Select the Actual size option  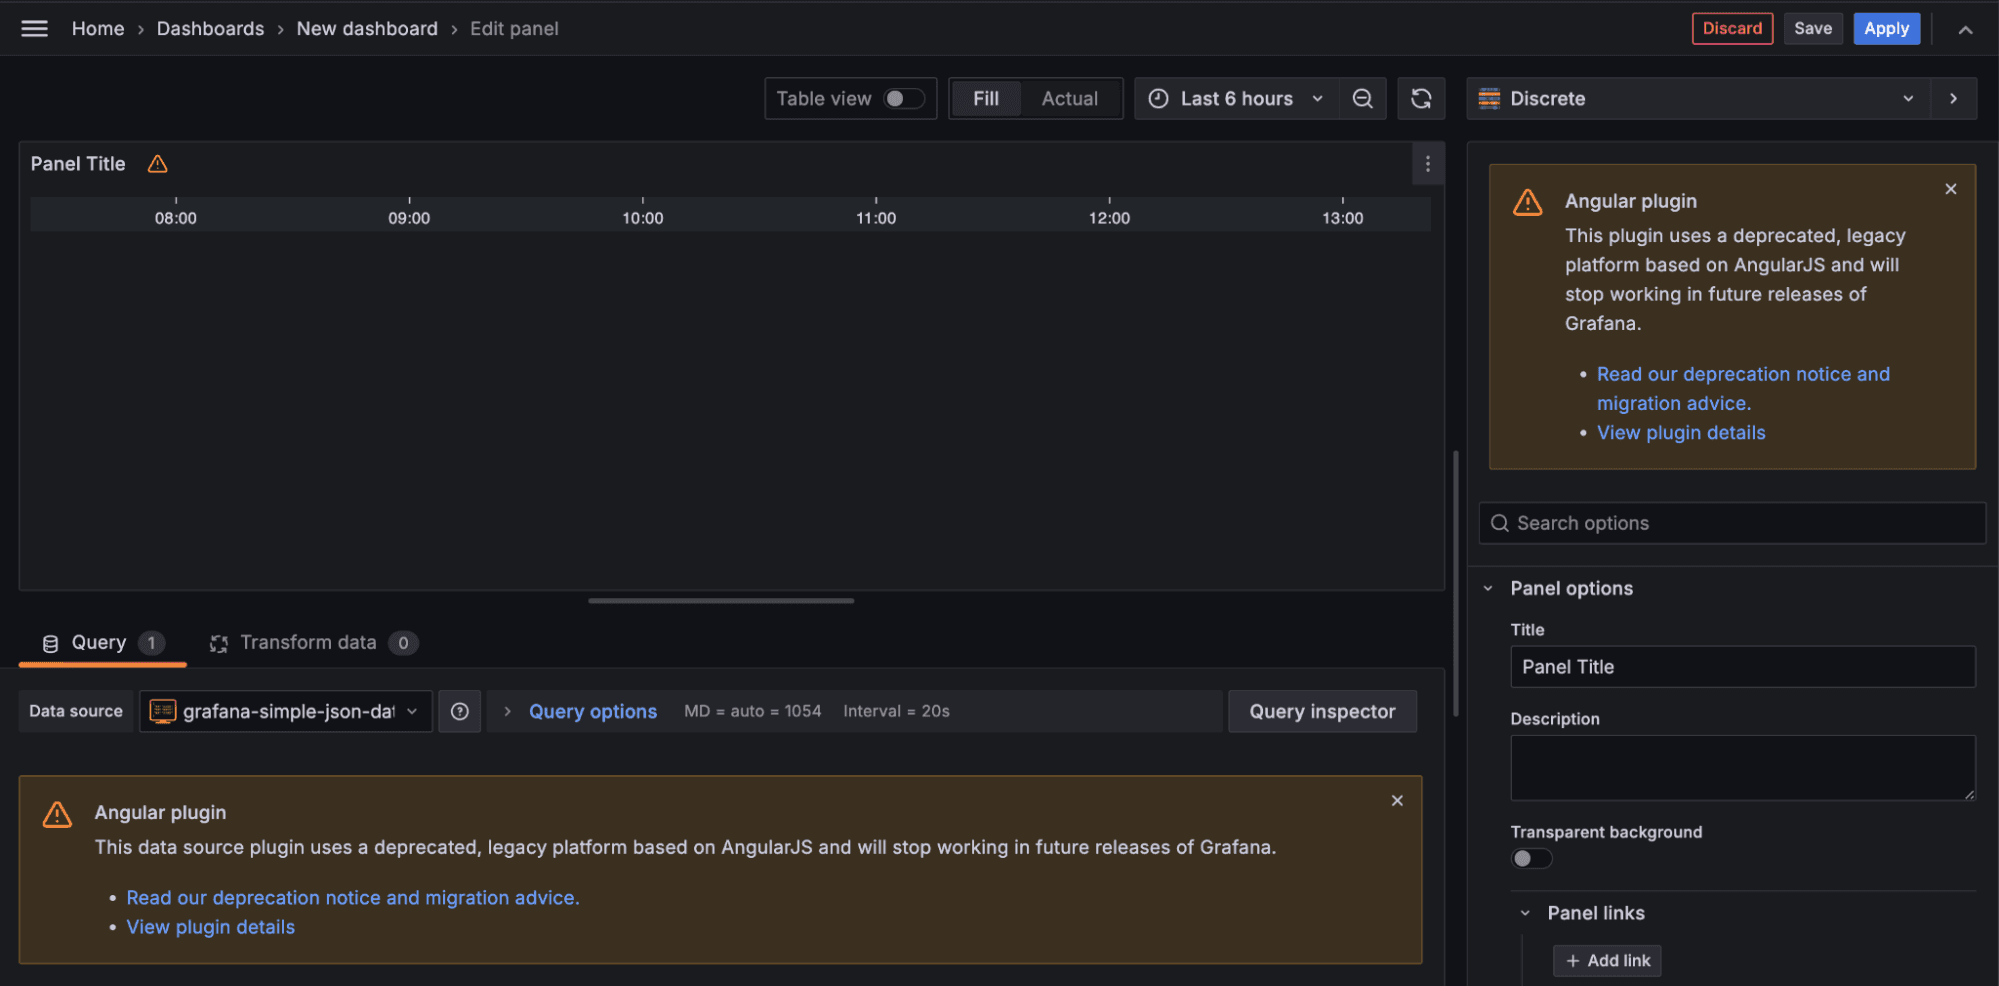click(x=1069, y=99)
